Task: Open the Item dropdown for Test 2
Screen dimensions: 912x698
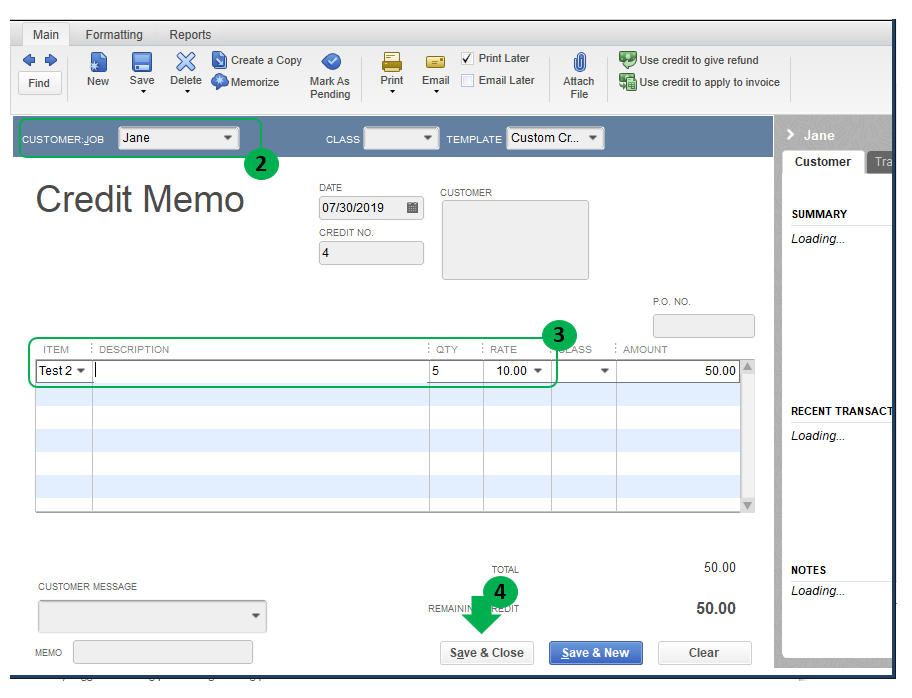Action: [81, 371]
